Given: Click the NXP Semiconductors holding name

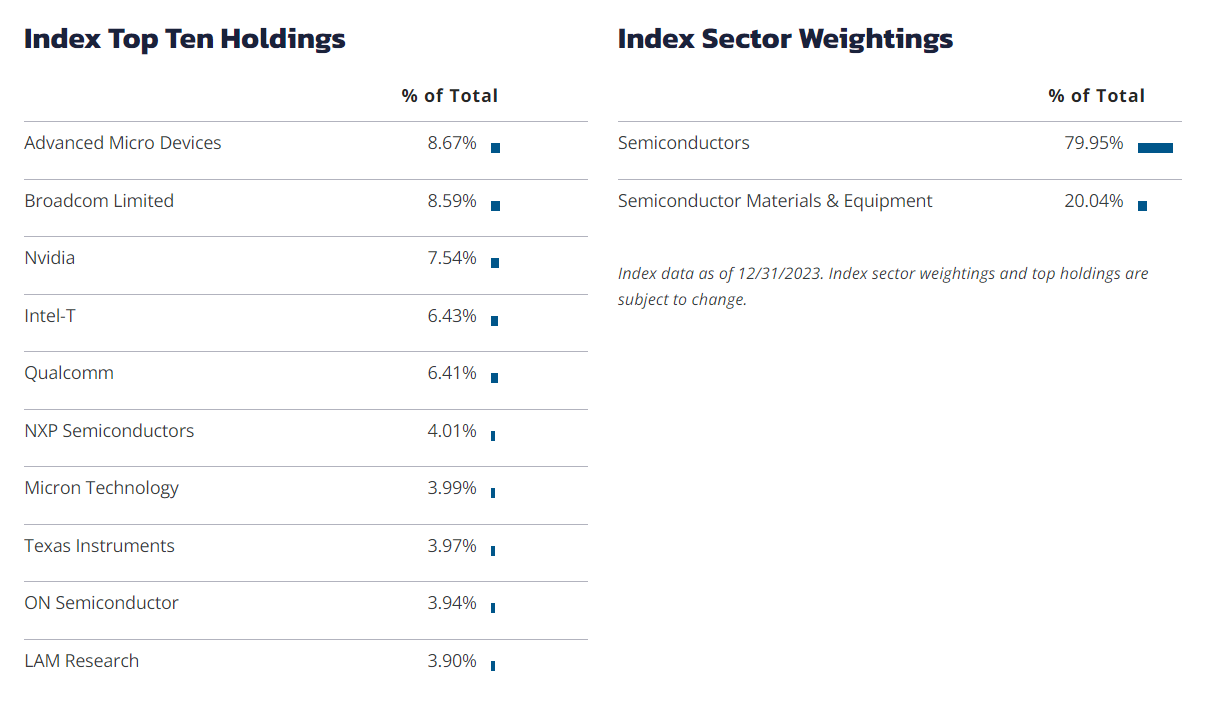Looking at the screenshot, I should [x=109, y=431].
